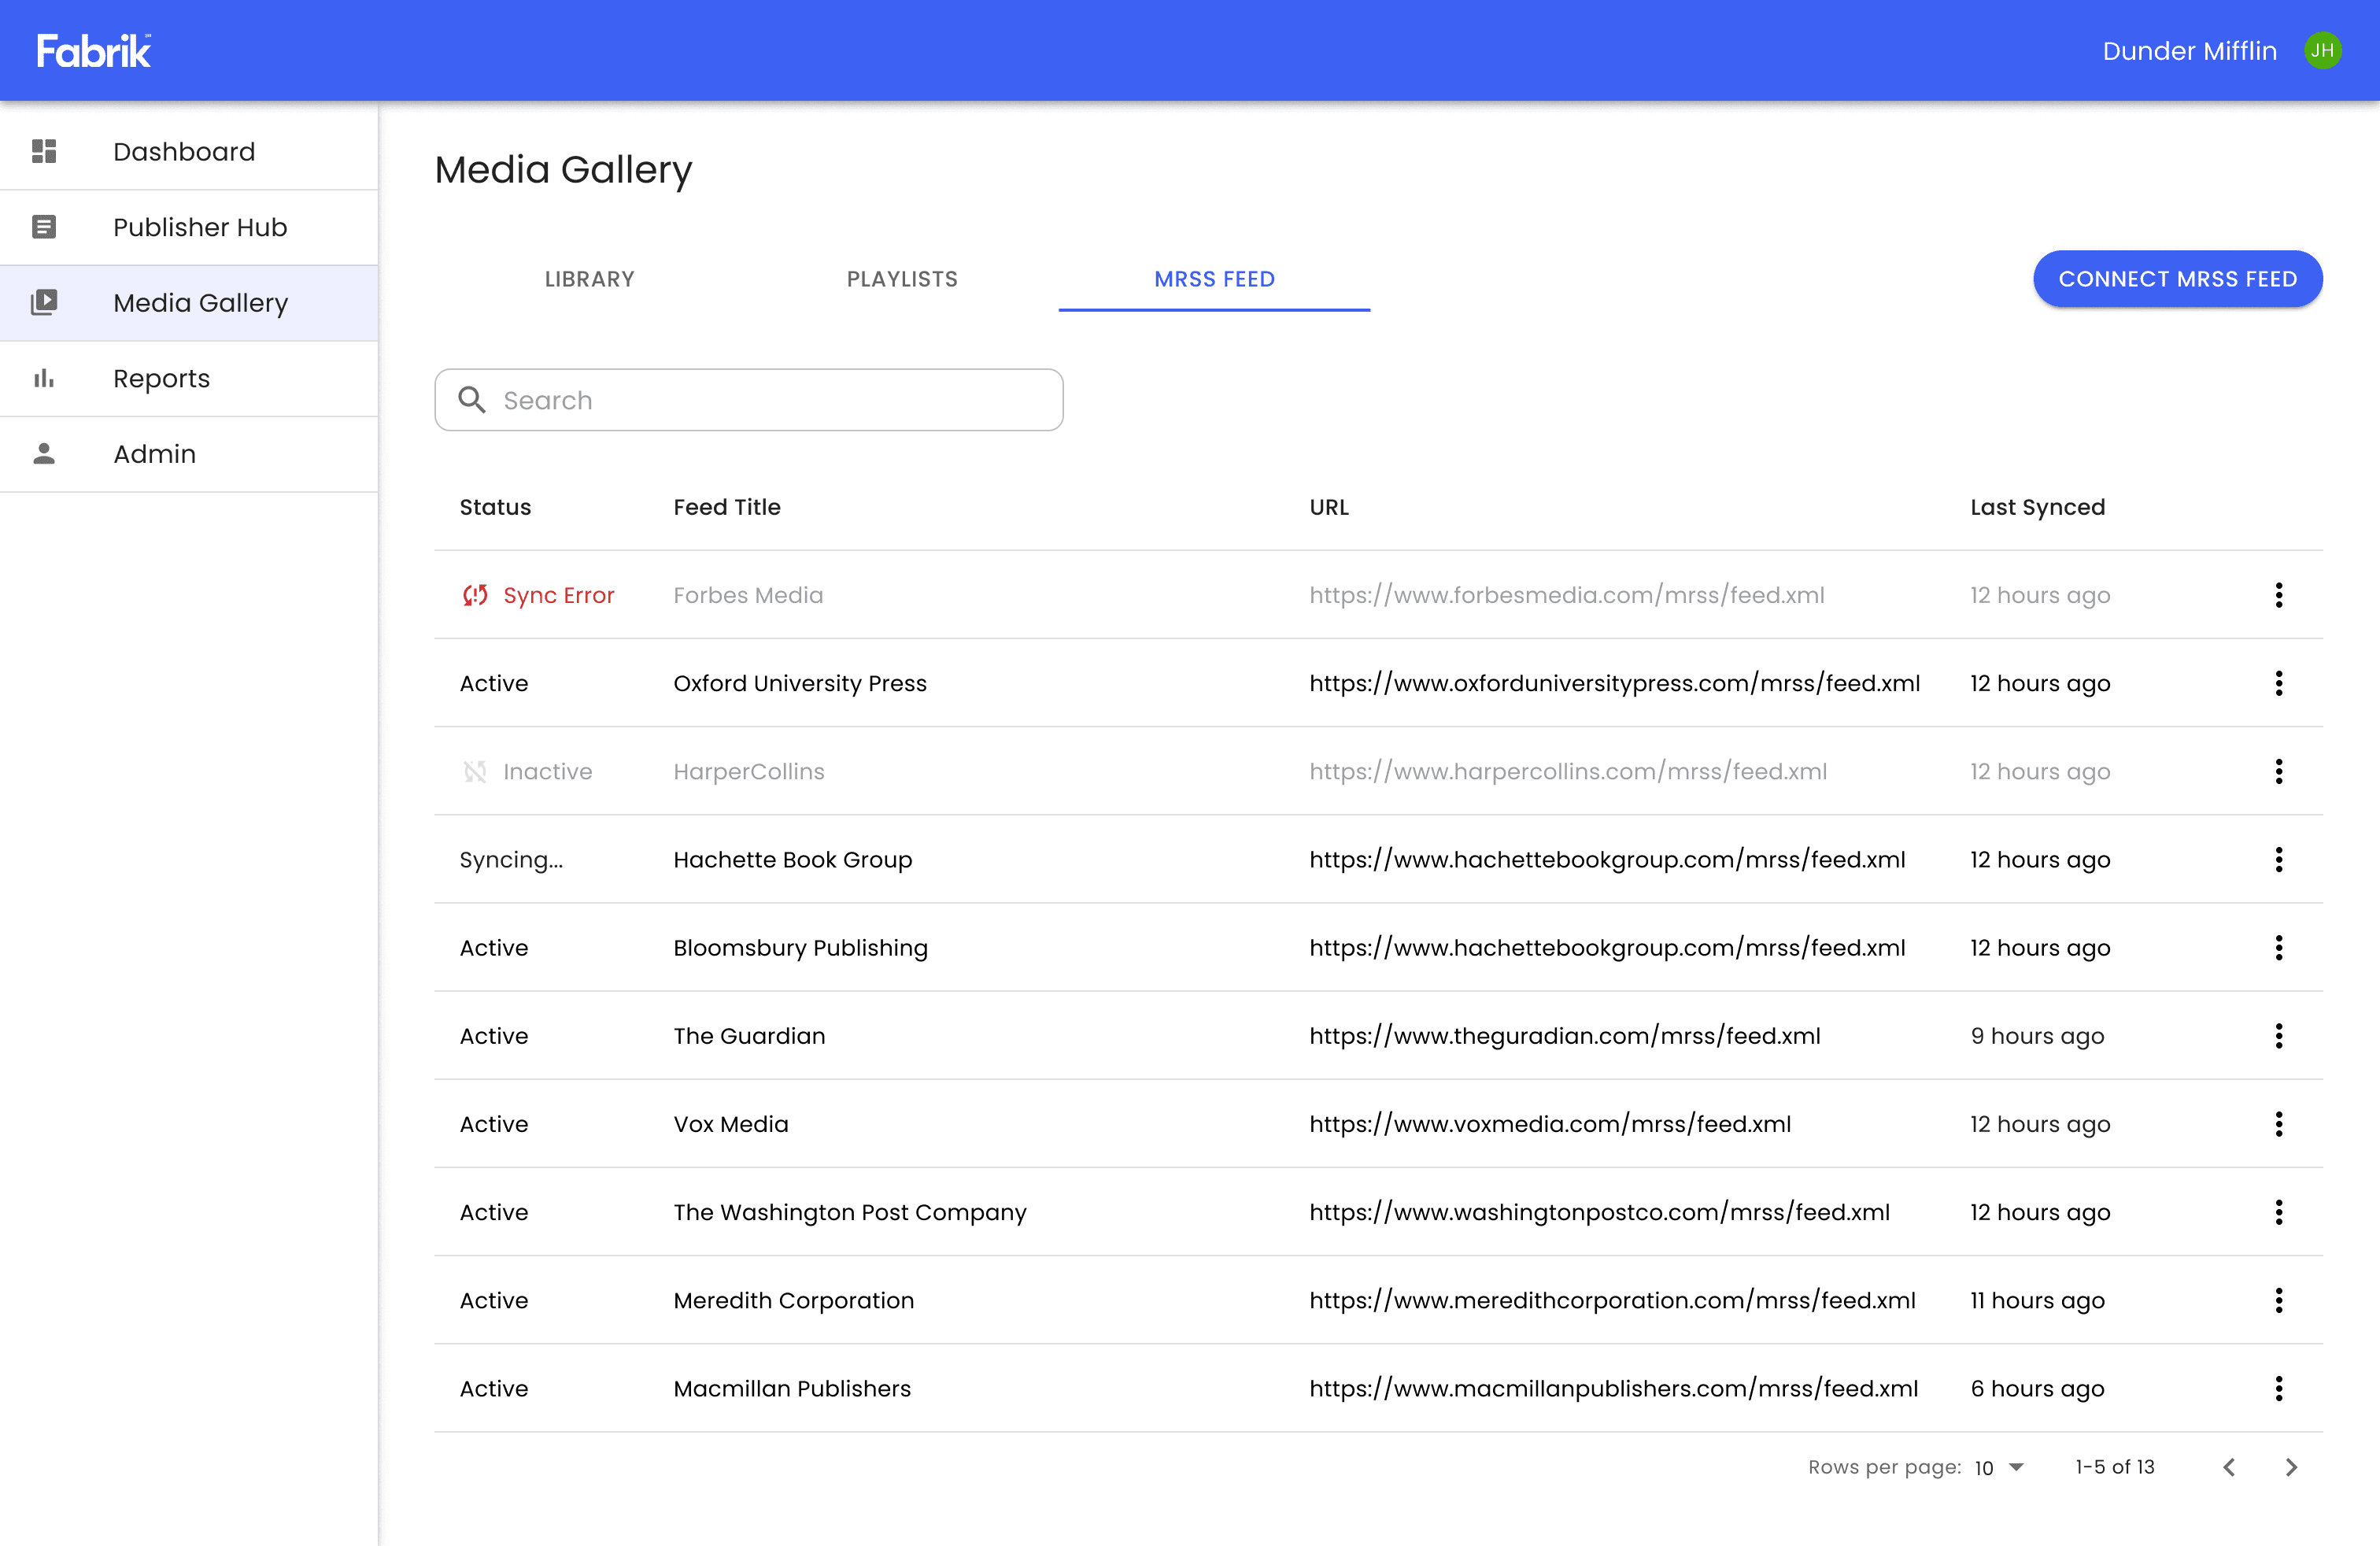
Task: Click the Publisher Hub document icon
Action: pyautogui.click(x=44, y=227)
